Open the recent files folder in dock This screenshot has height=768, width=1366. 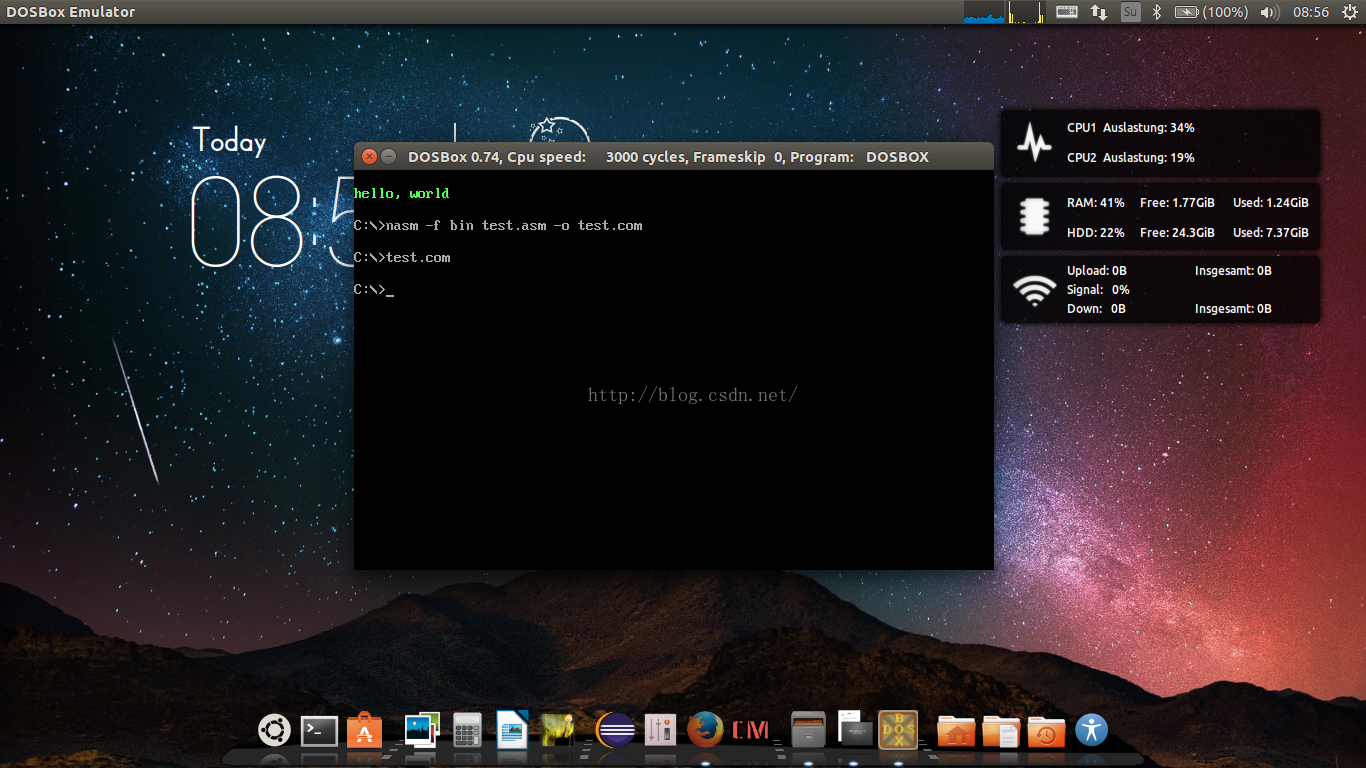(x=1046, y=731)
